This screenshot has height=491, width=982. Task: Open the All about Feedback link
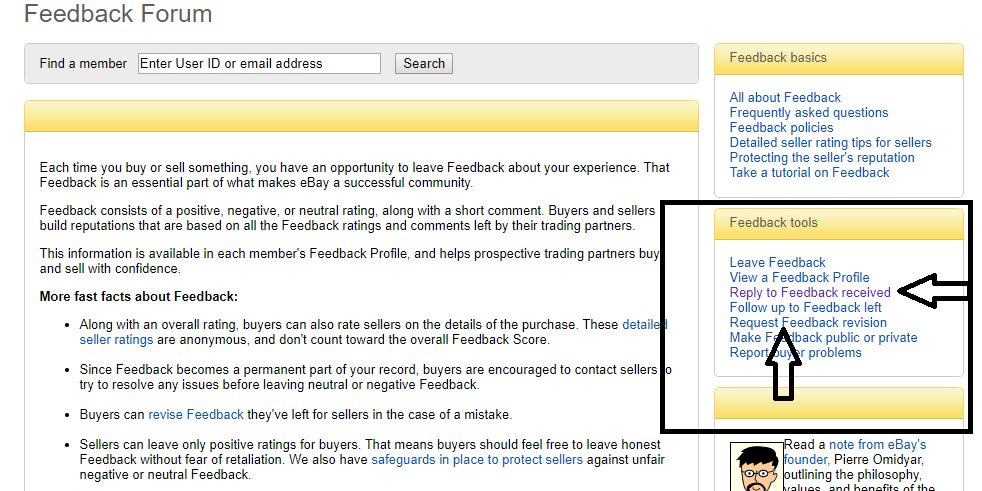click(x=785, y=97)
